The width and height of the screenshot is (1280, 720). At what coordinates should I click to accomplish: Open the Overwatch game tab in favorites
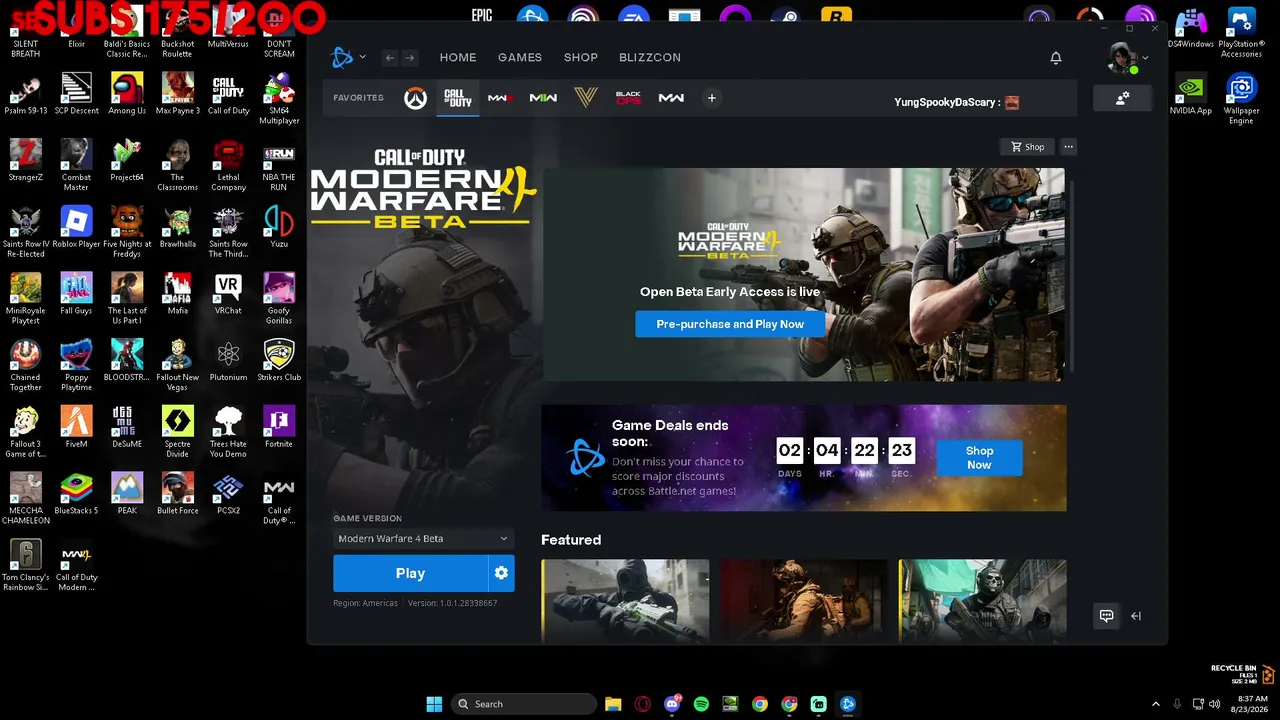(415, 98)
